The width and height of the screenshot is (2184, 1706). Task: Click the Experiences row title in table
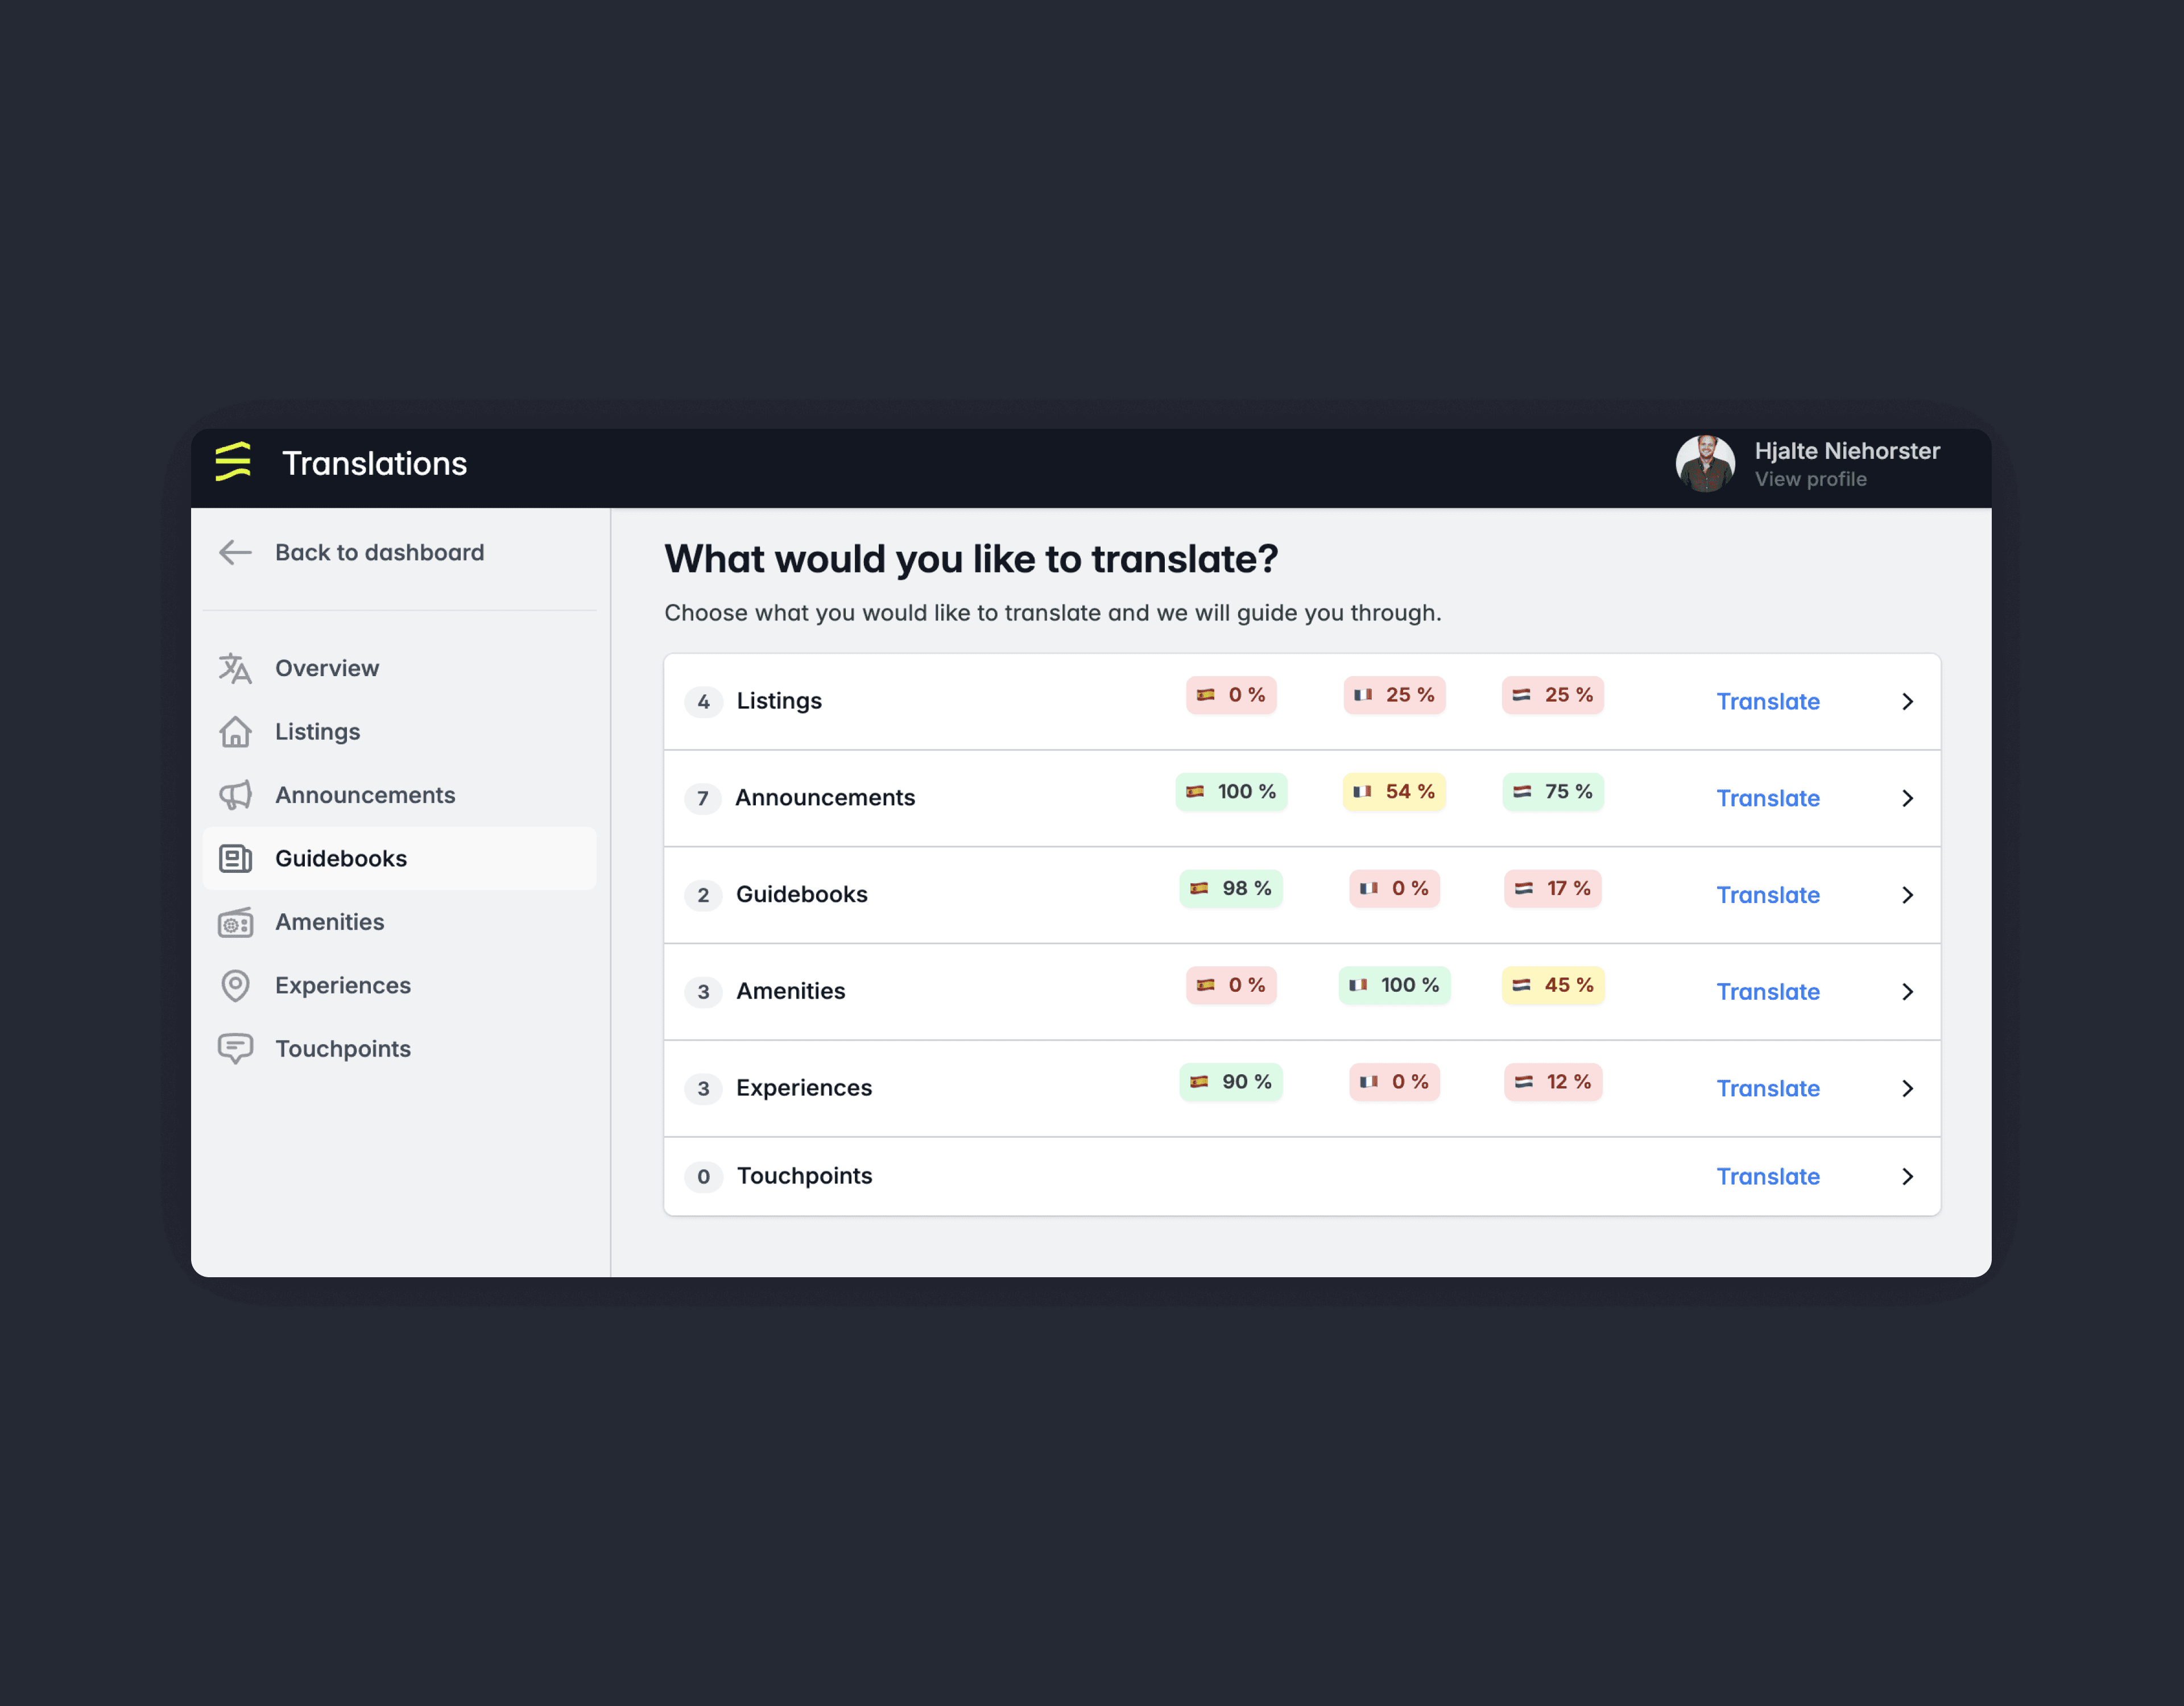[x=804, y=1088]
